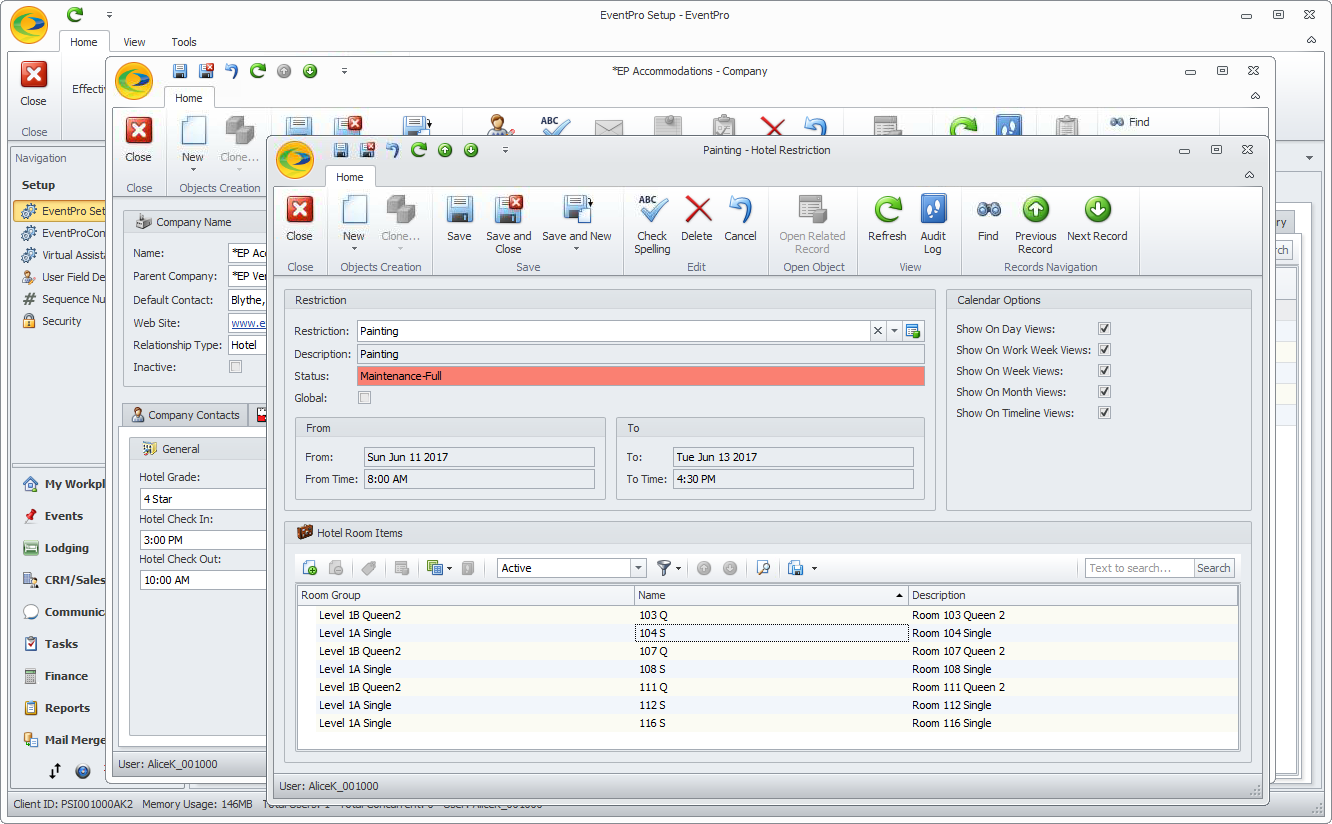
Task: Click the view variants icon in Hotel Room Items toolbar
Action: point(434,568)
